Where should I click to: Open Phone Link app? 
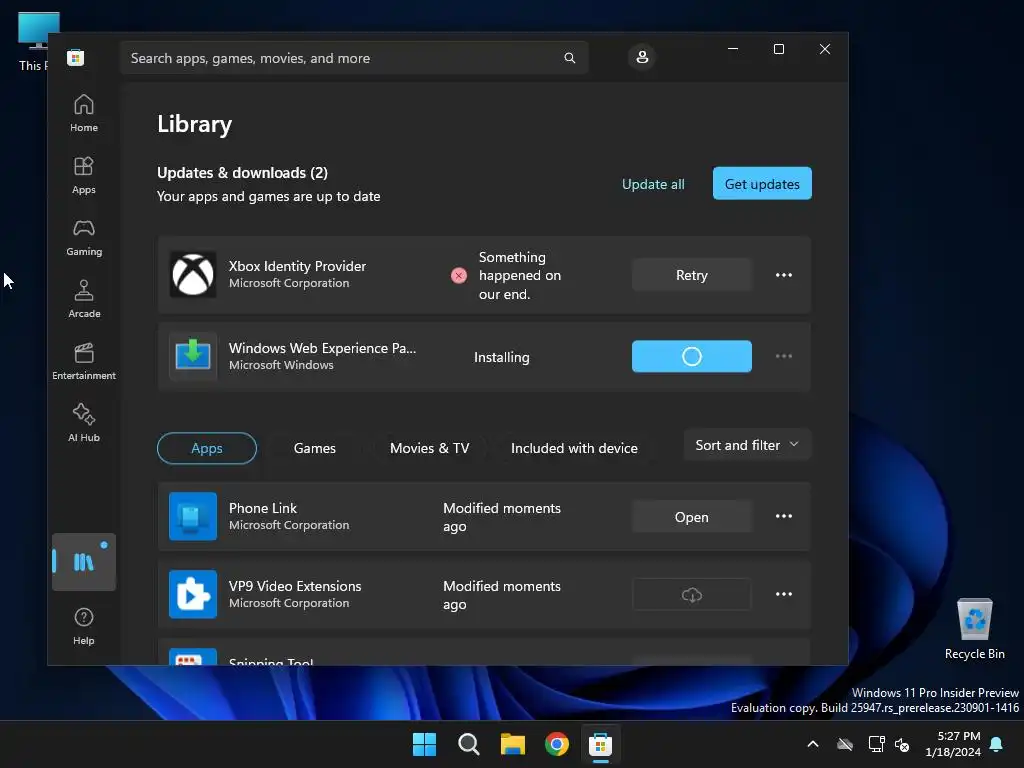pyautogui.click(x=692, y=517)
